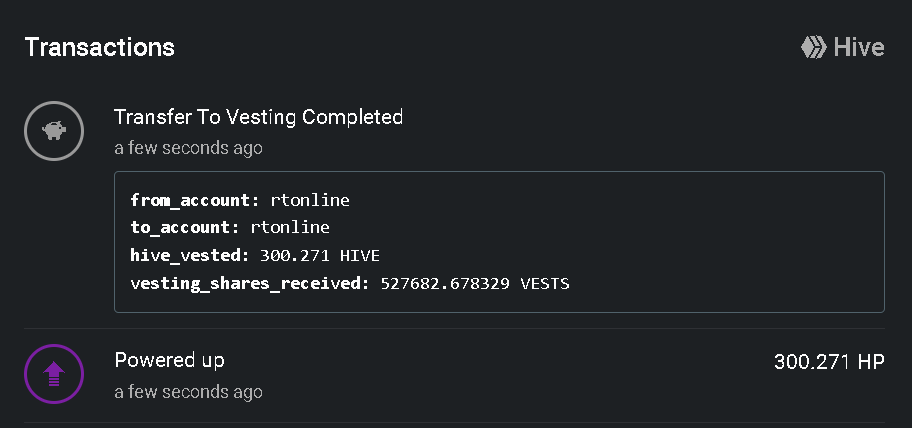Click the 300.271 HP amount
912x428 pixels.
[829, 362]
